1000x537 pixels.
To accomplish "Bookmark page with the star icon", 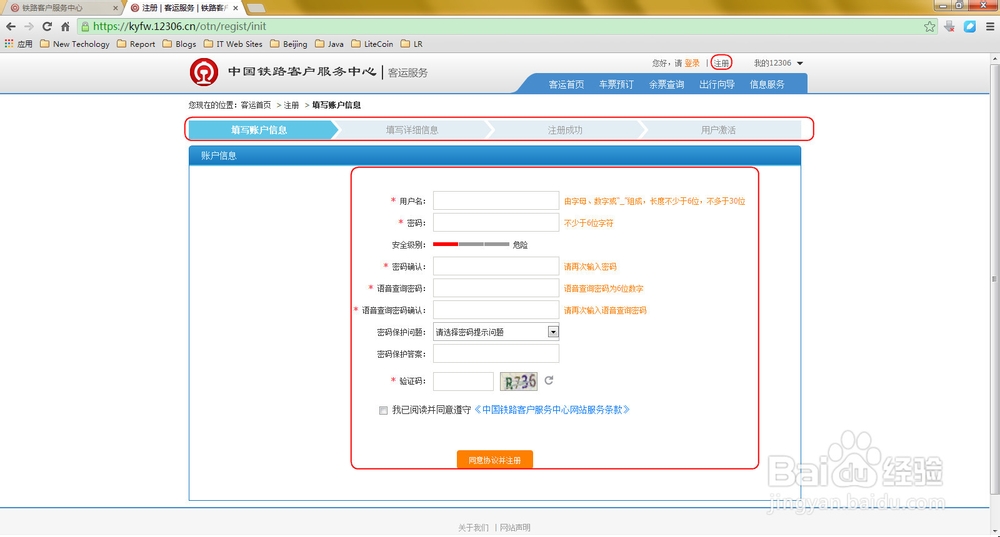I will (930, 27).
